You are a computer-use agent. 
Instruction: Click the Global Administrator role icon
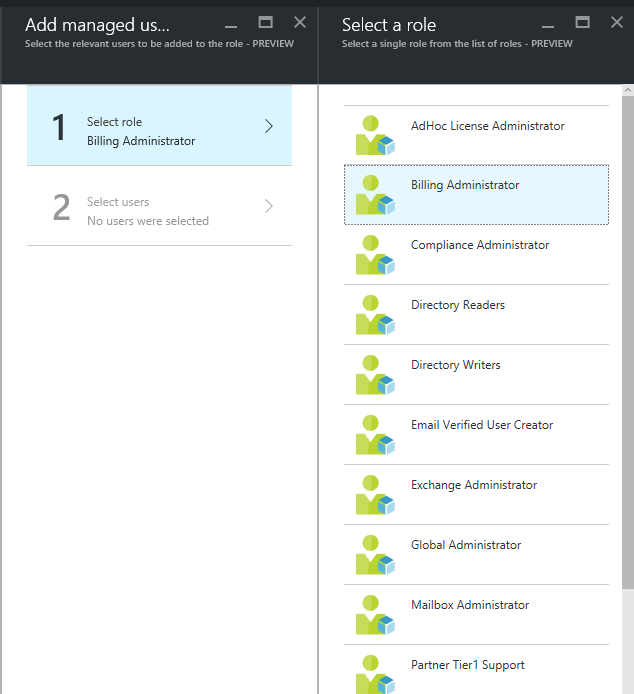point(375,555)
